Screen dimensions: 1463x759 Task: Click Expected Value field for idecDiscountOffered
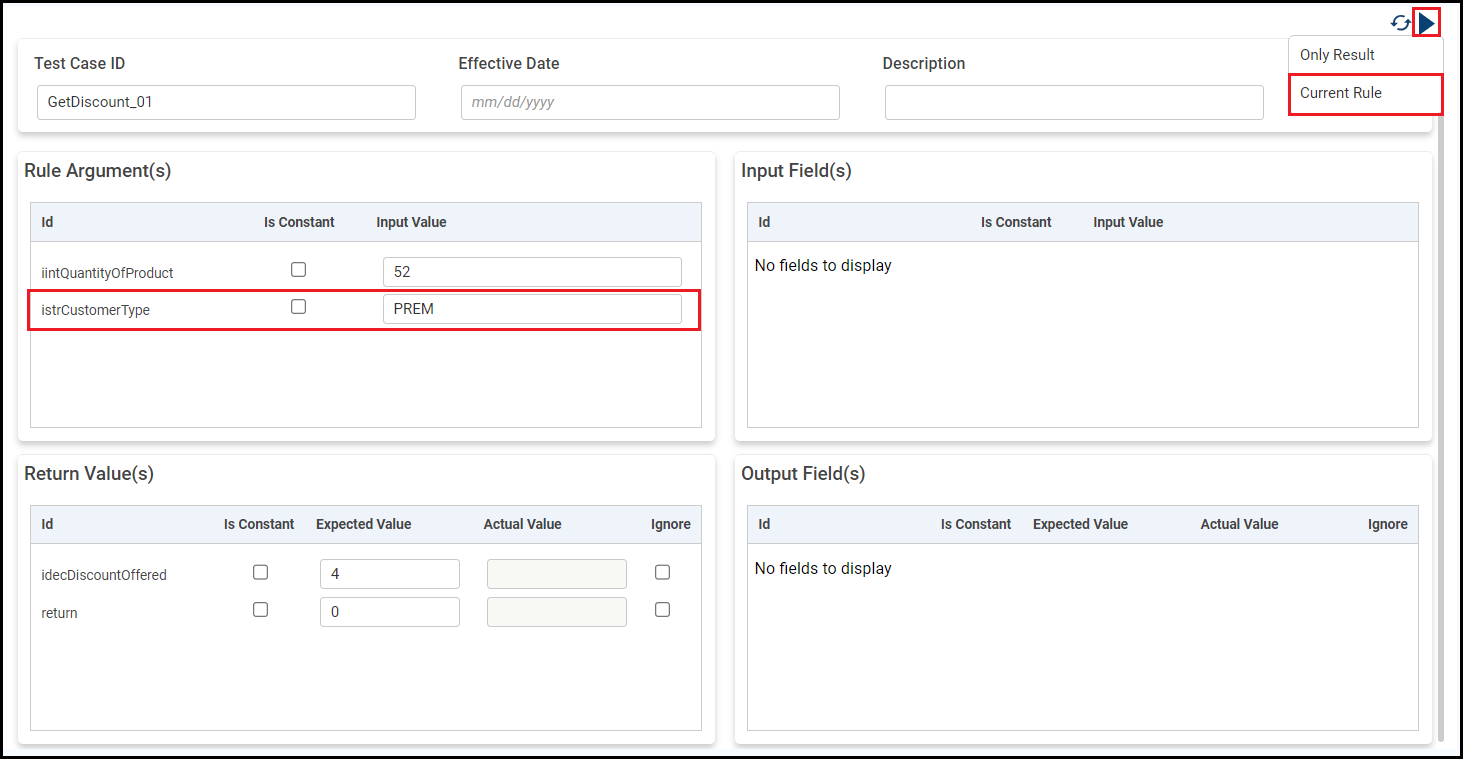390,574
